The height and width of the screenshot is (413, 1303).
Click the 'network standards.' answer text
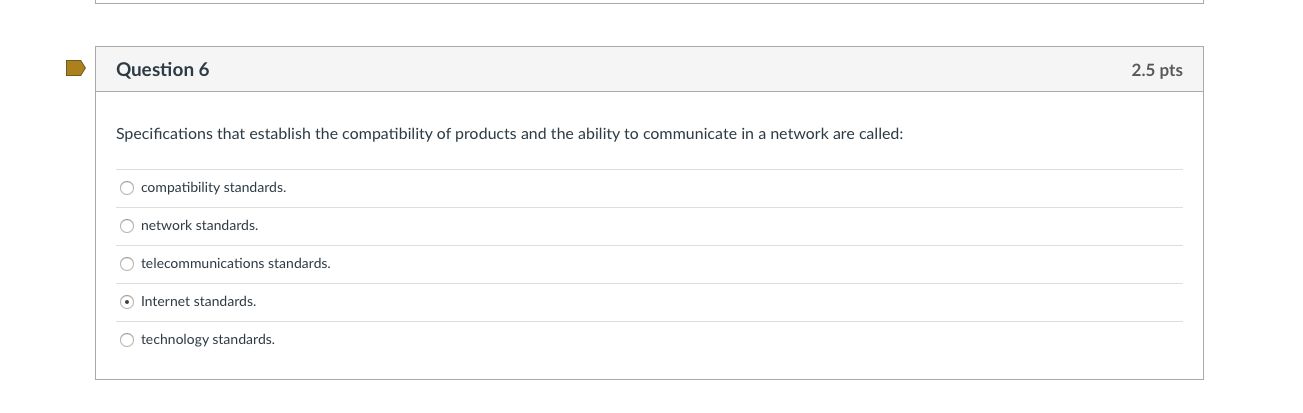pos(199,226)
